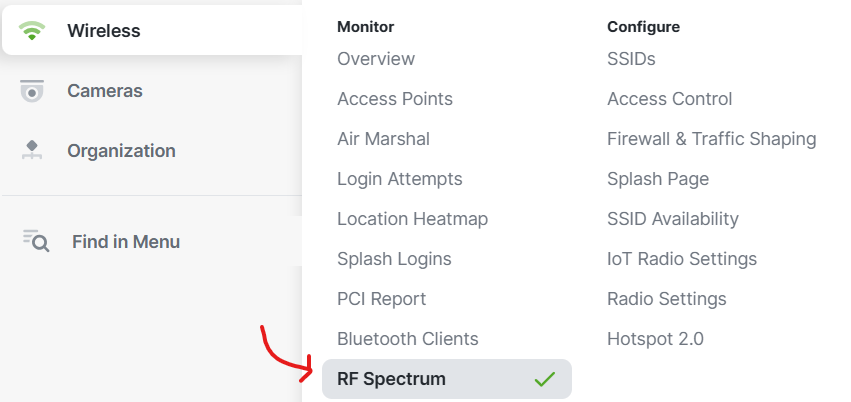The width and height of the screenshot is (851, 402).
Task: Open the Access Points page
Action: [x=395, y=99]
